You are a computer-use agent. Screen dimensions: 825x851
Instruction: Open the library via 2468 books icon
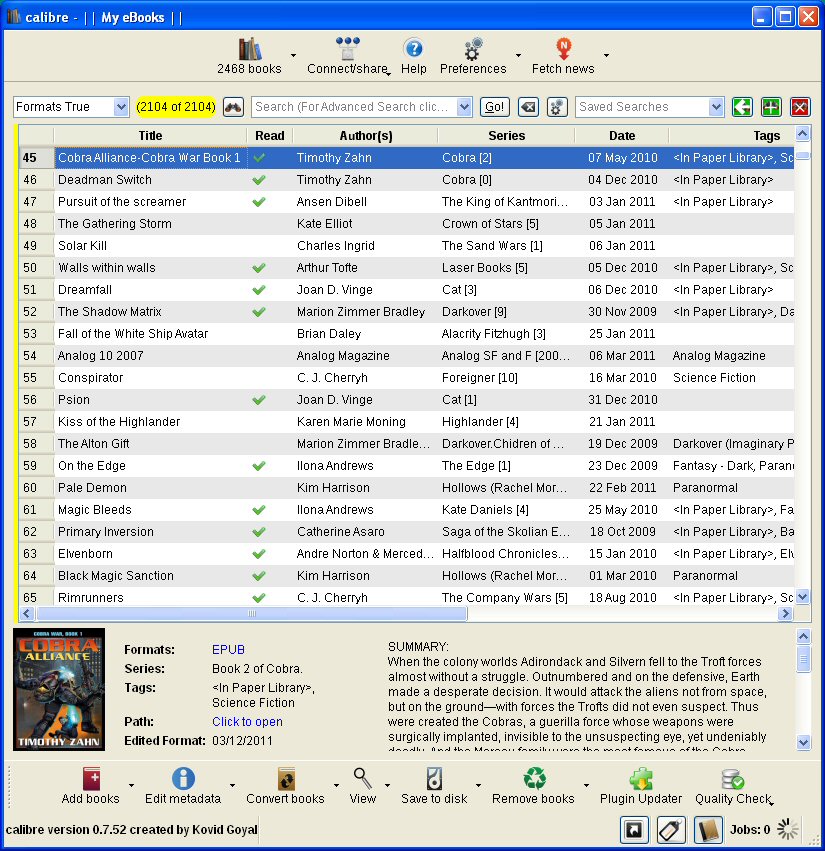pos(250,49)
